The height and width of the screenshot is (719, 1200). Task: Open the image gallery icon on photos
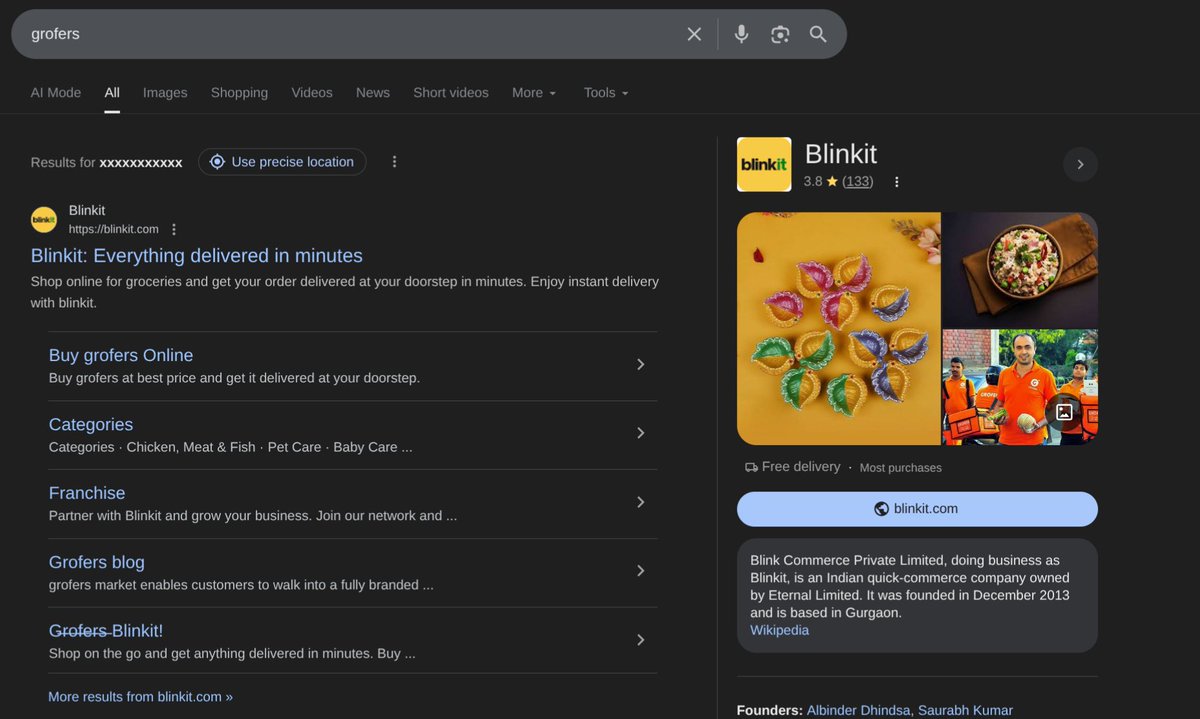pos(1064,412)
